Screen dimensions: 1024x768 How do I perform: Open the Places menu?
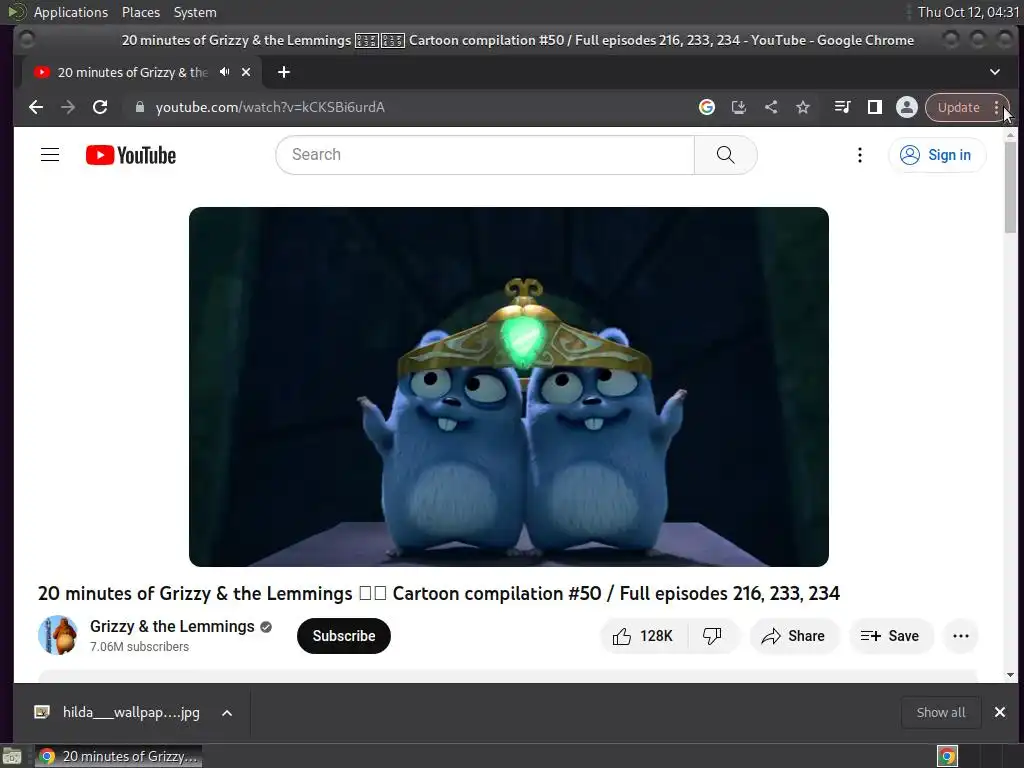coord(140,12)
